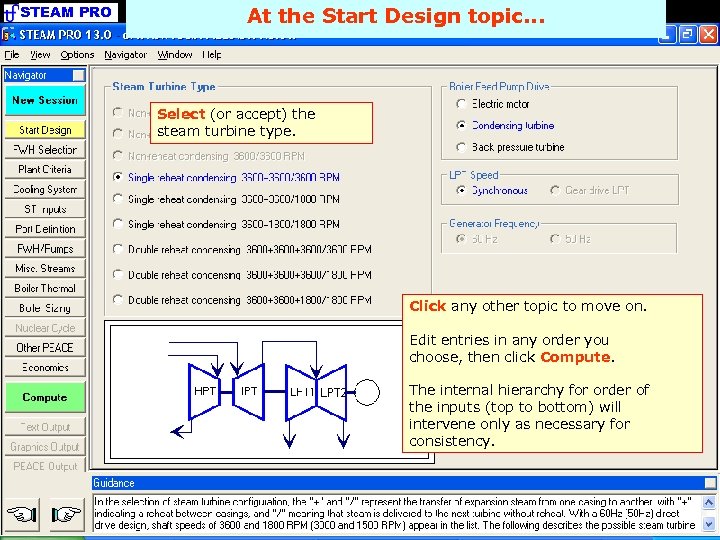
Task: Select Synchronous LPT speed option
Action: click(492, 190)
